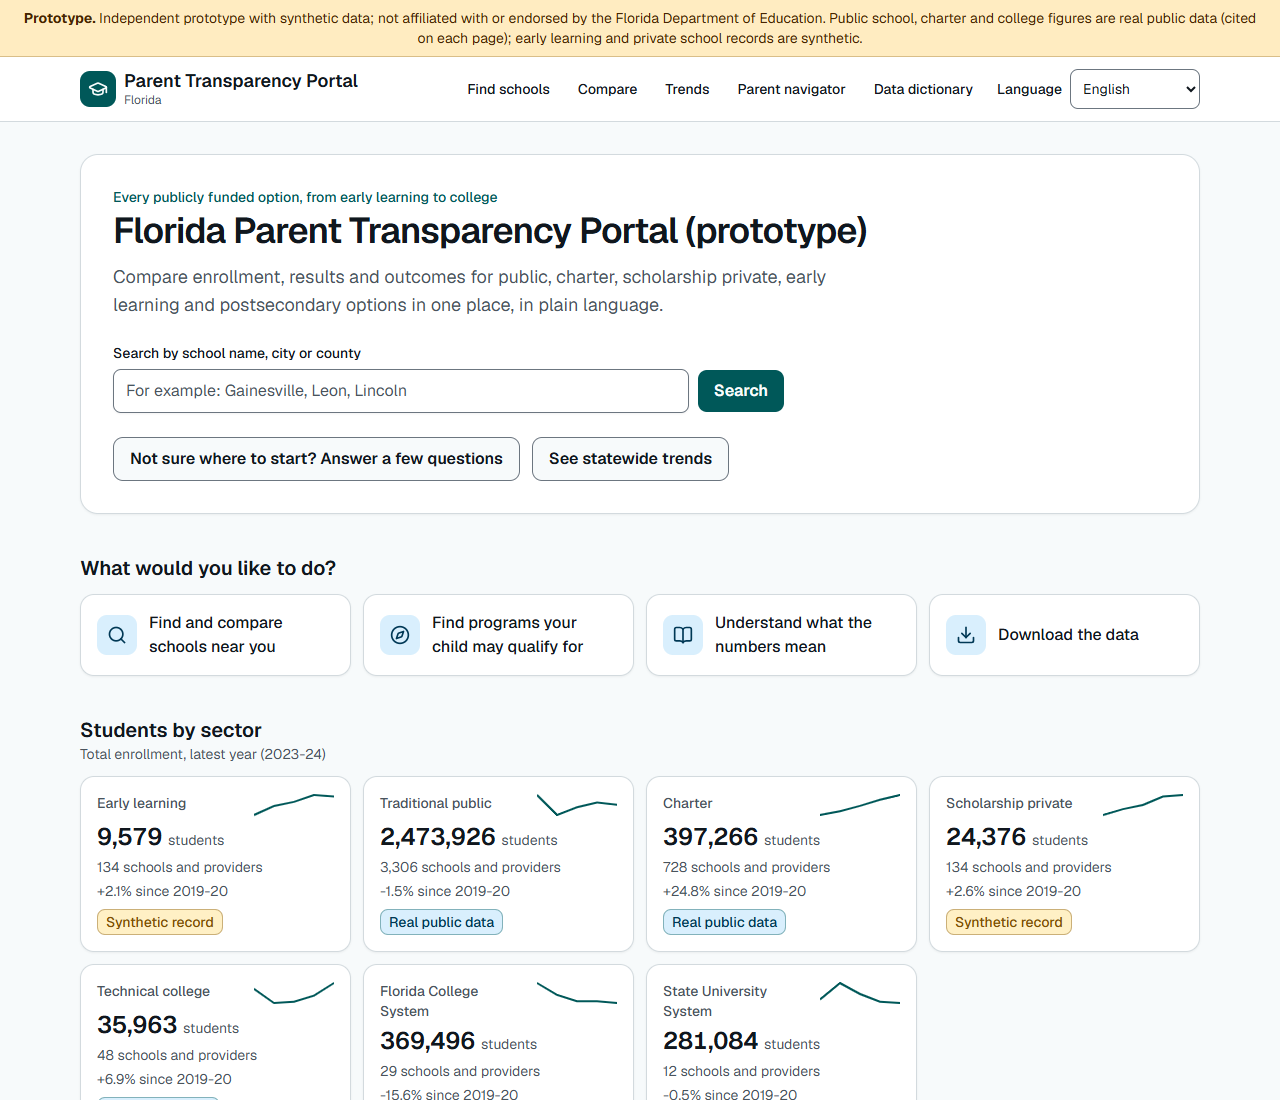
Task: Click the Early learning trend sparkline
Action: [x=294, y=805]
